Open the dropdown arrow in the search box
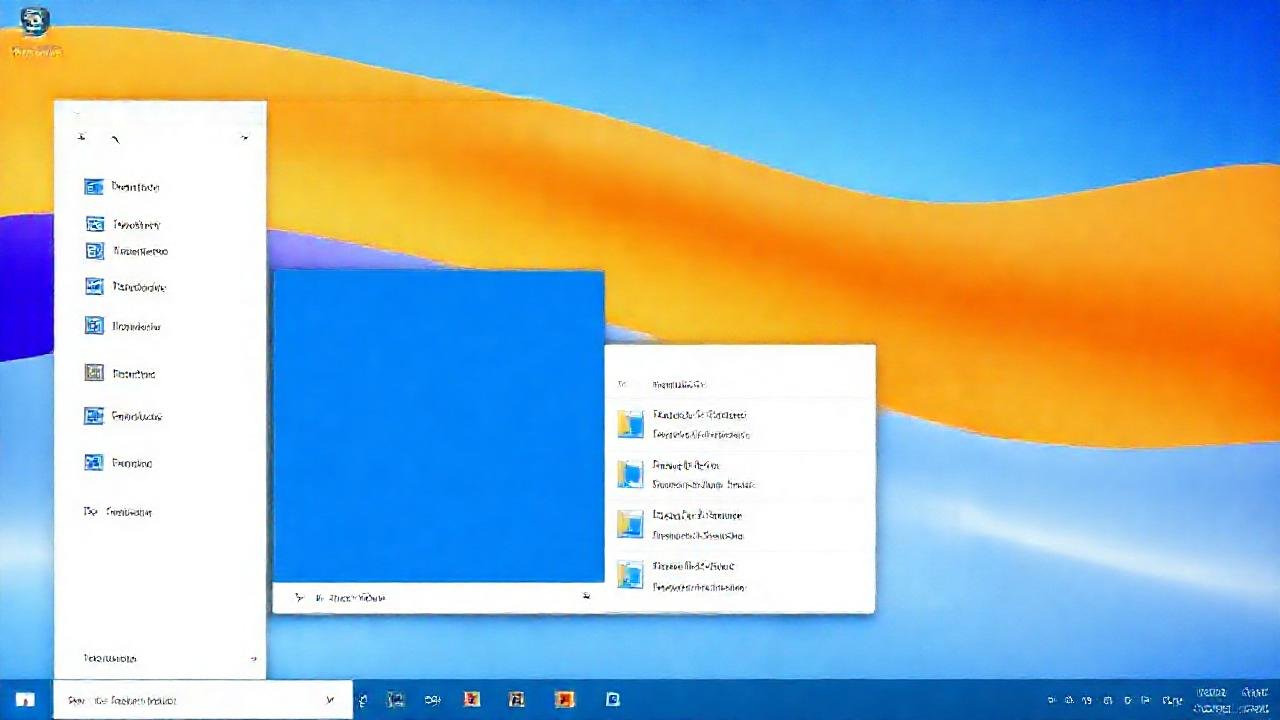Viewport: 1280px width, 720px height. [x=330, y=700]
